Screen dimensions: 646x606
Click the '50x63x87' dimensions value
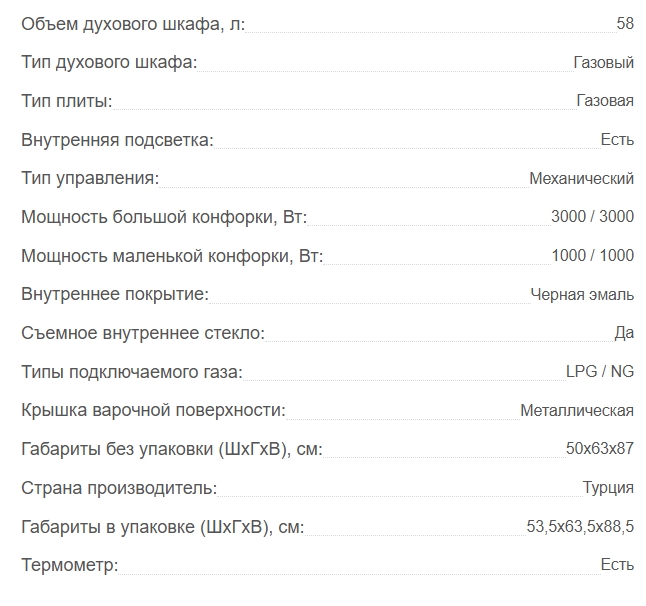tap(600, 449)
